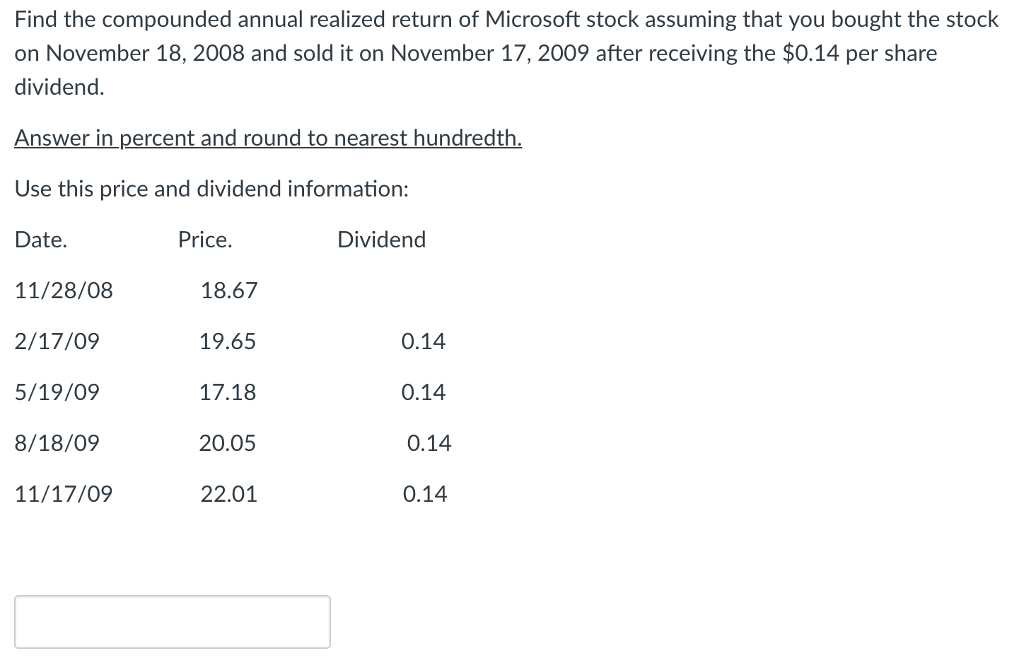Select the 2/17/09 date cell
Image resolution: width=1024 pixels, height=670 pixels.
coord(57,341)
